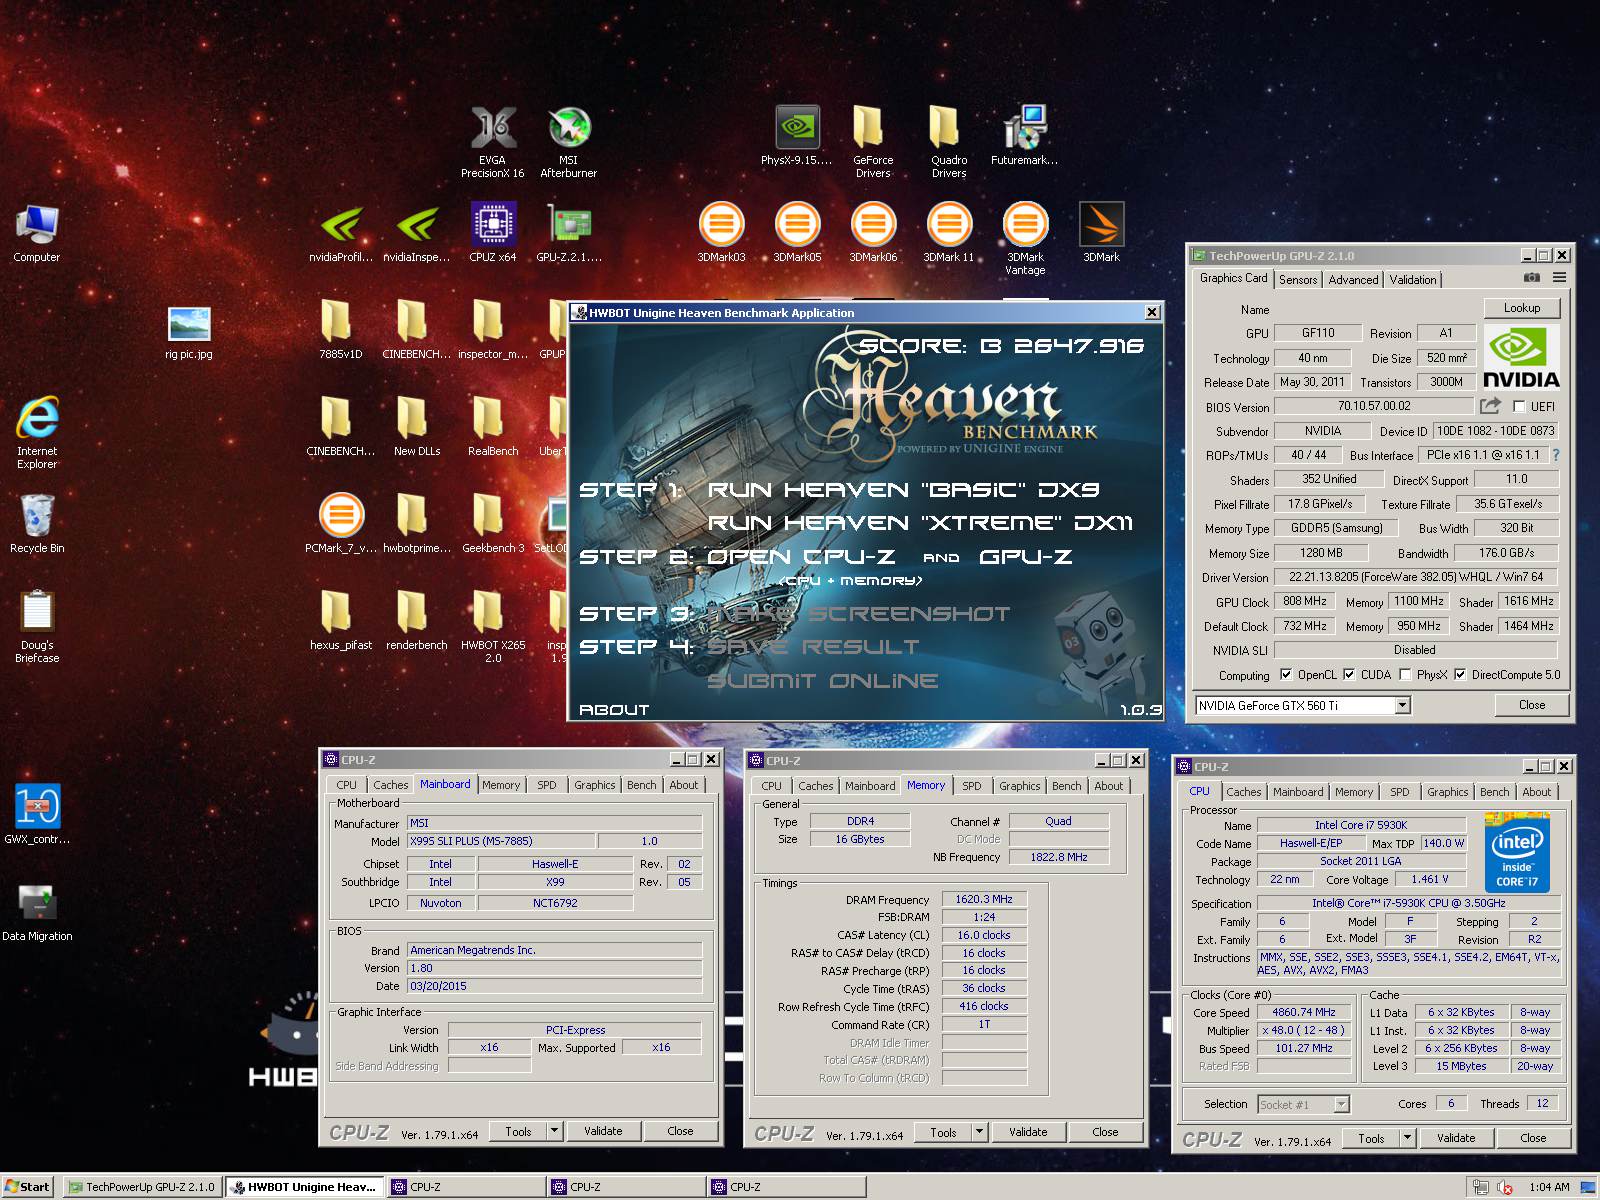
Task: Open PCMark 7 desktop icon
Action: click(x=341, y=523)
